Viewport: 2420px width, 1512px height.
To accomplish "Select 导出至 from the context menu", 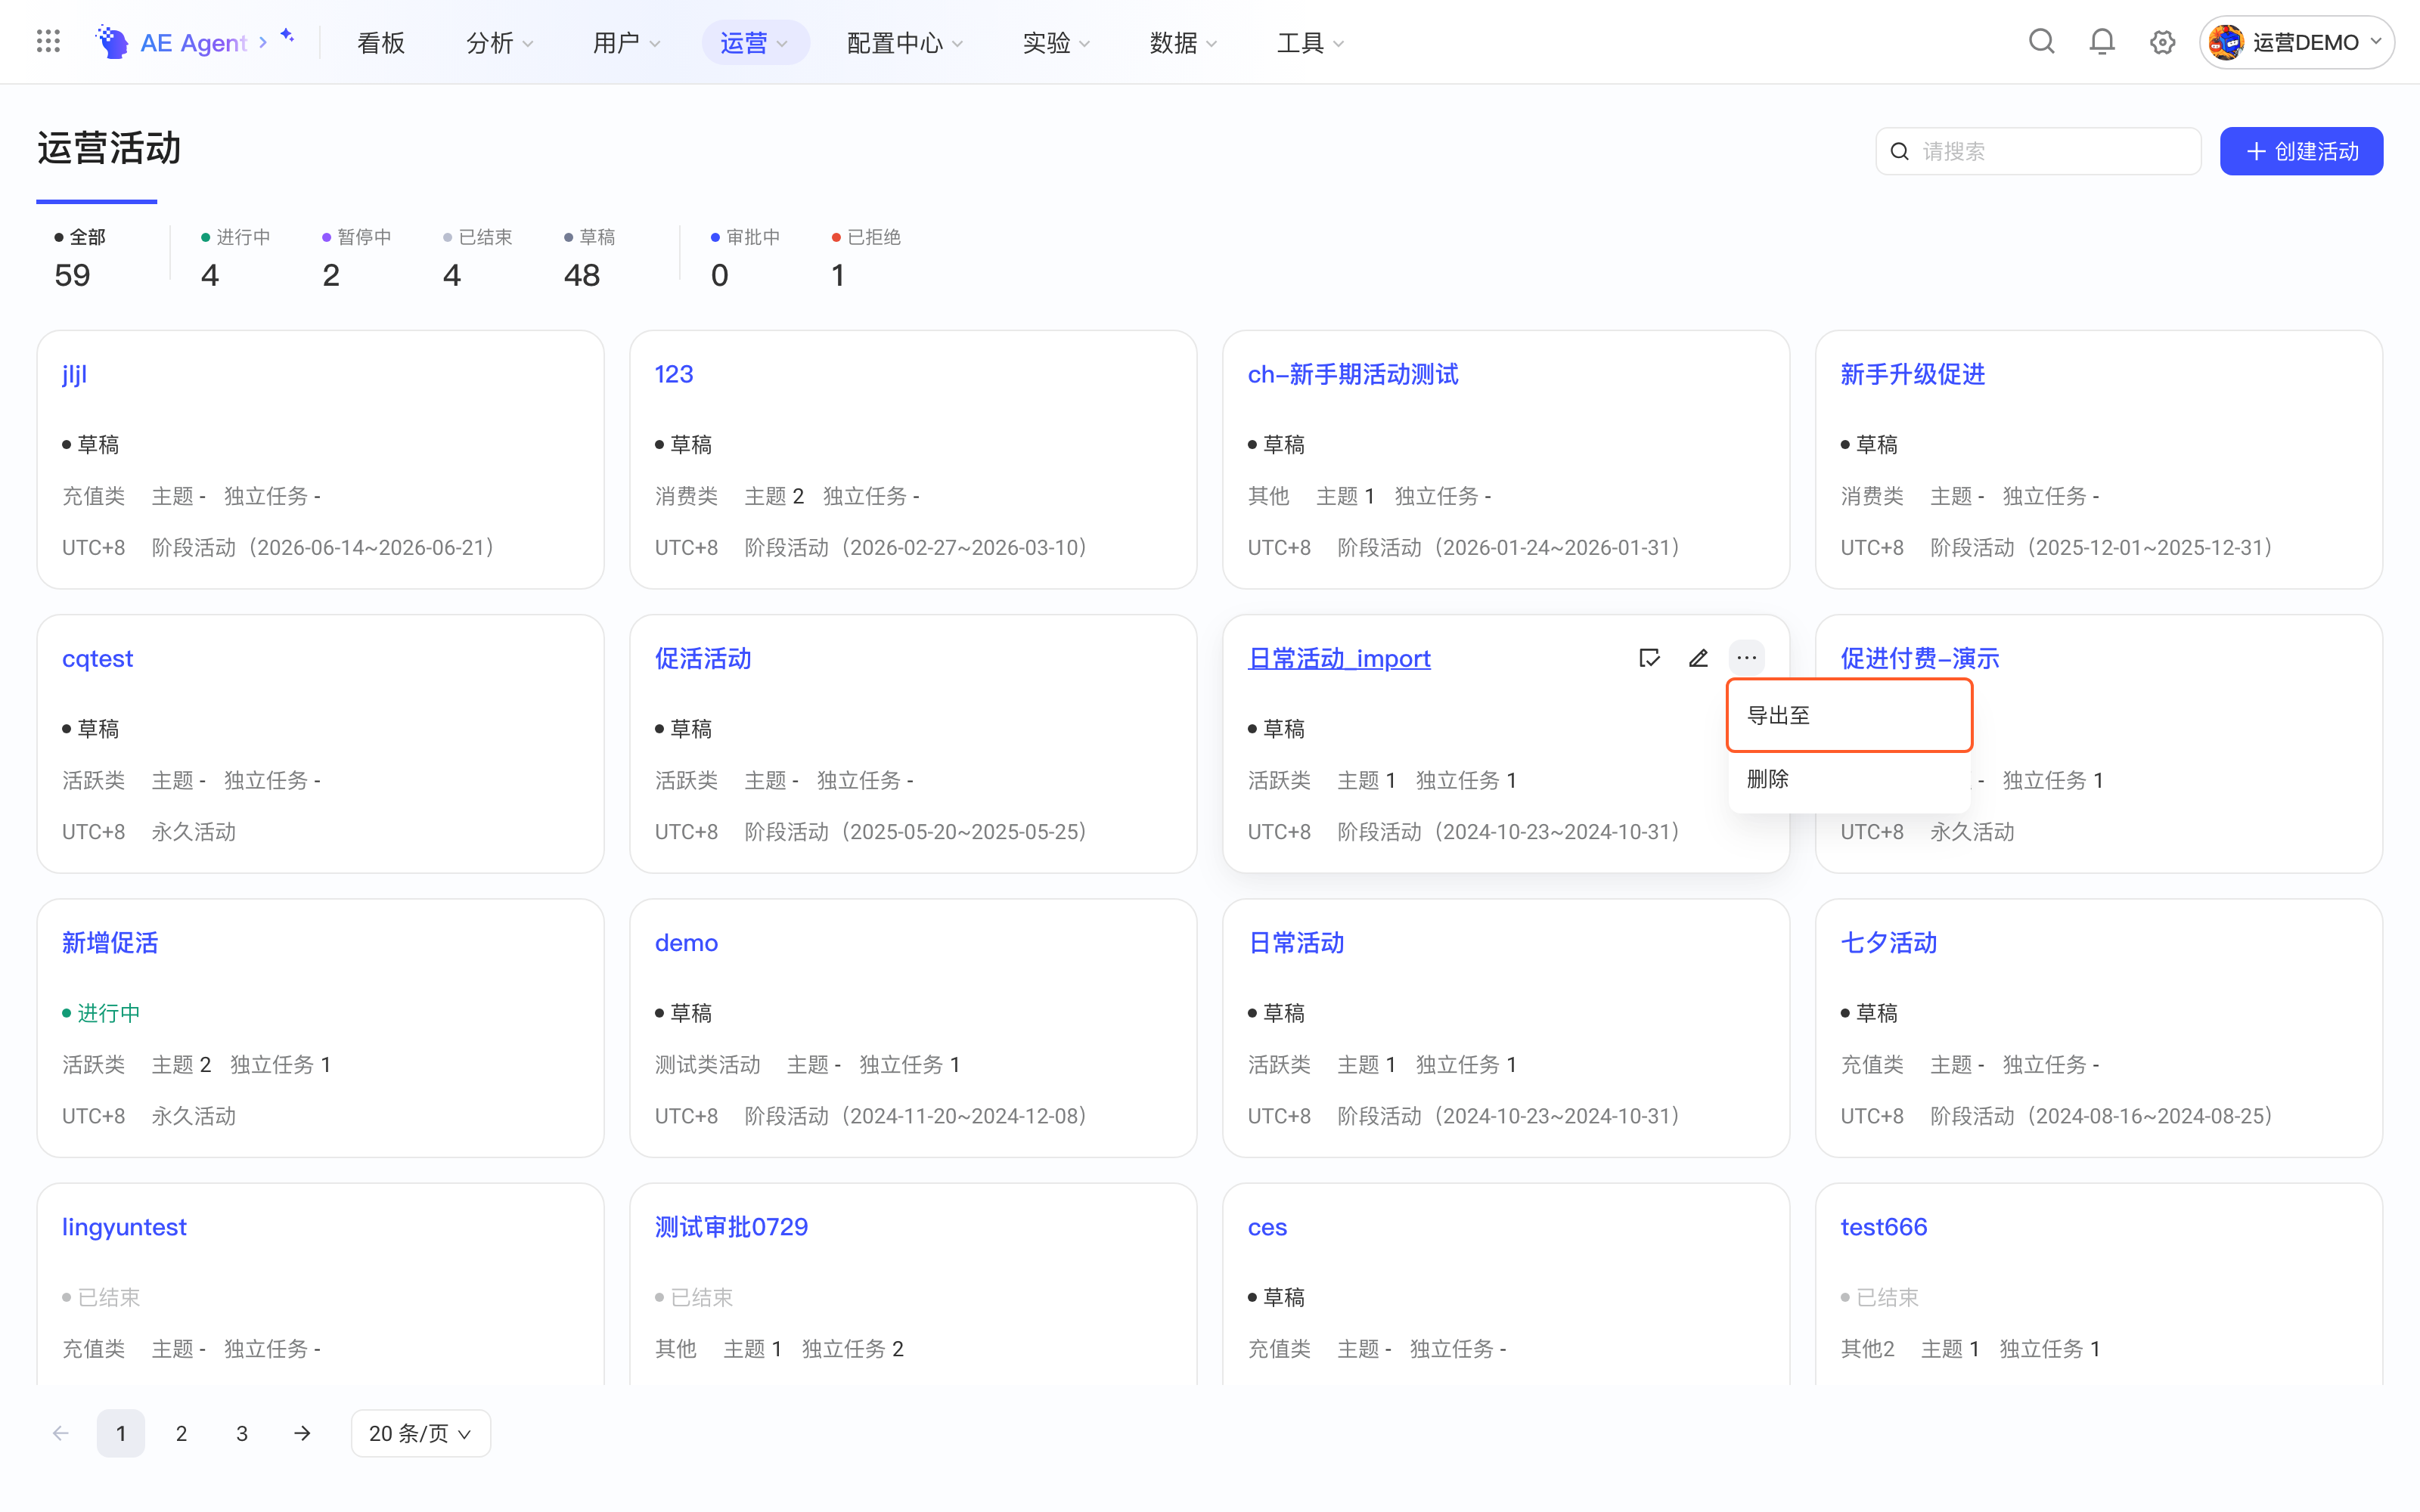I will tap(1848, 715).
